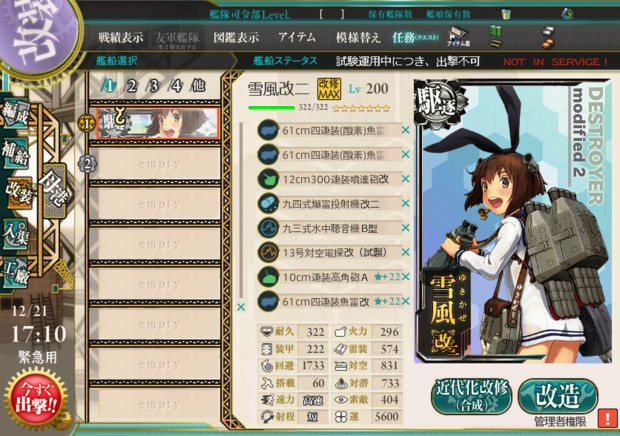Click the 近代化改修 modernization button
Viewport: 620px width, 436px height.
[x=471, y=396]
